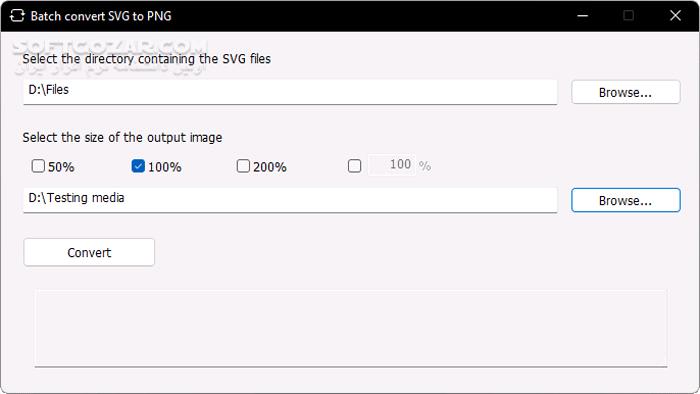Click inside the empty log output box

coord(351,328)
